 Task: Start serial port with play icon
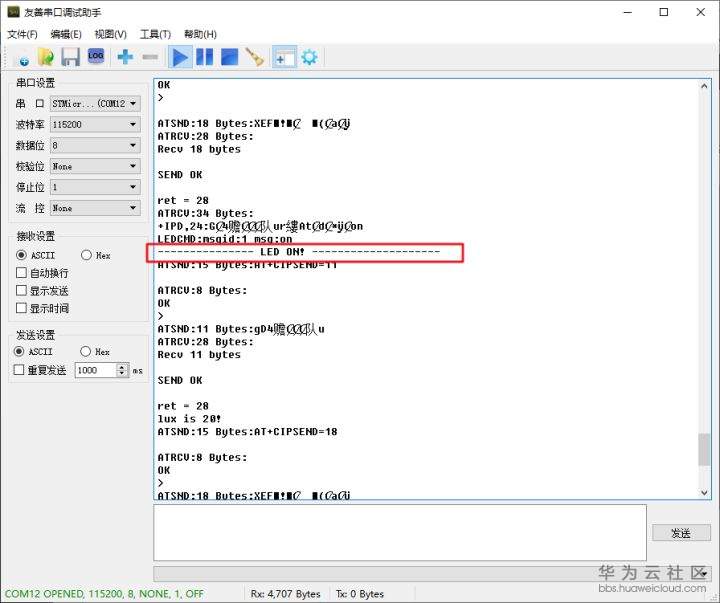point(180,57)
